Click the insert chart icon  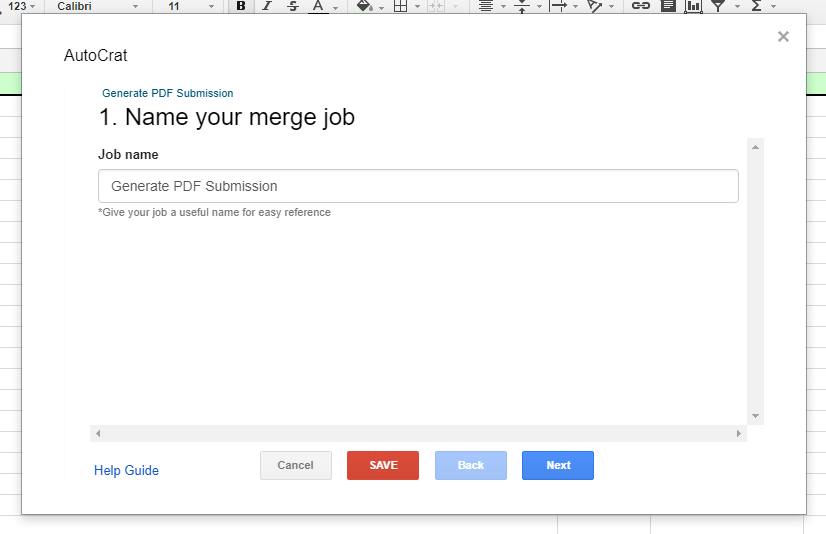(x=693, y=6)
